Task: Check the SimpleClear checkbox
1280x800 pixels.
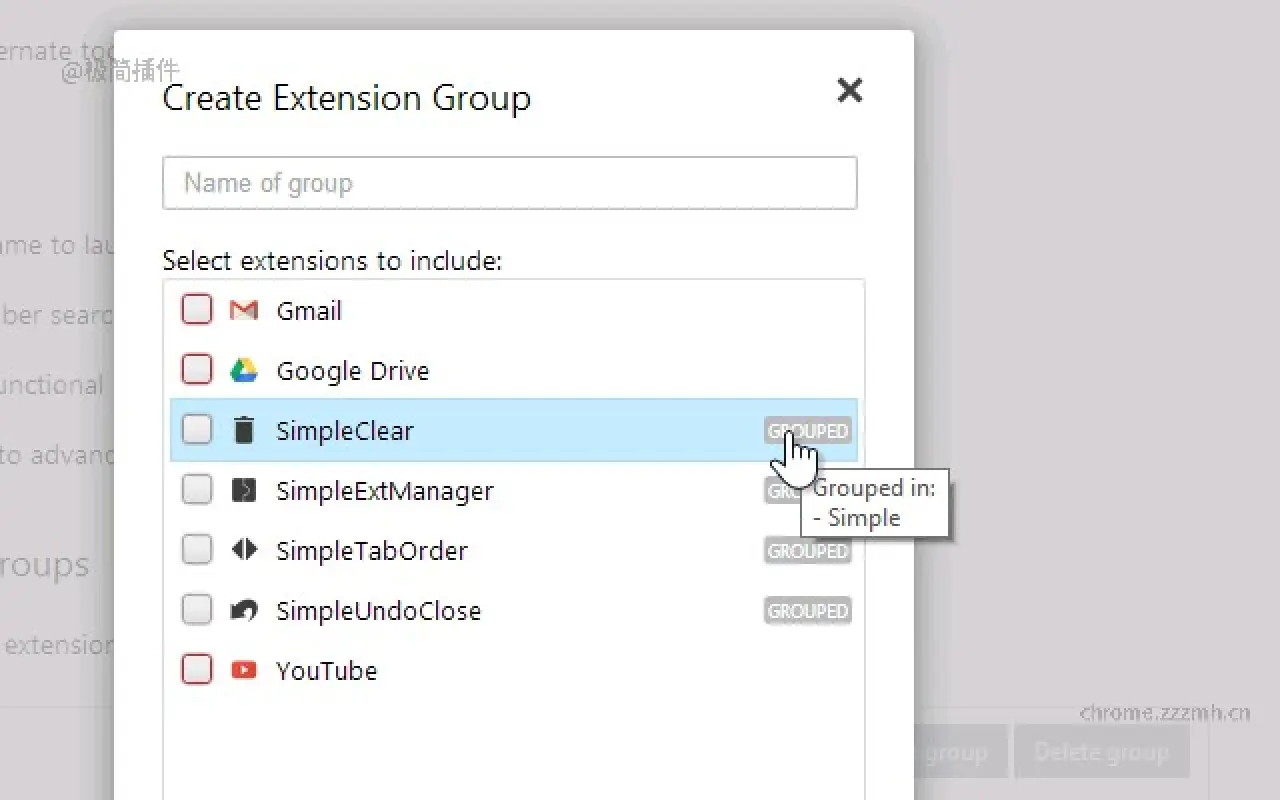Action: click(x=196, y=430)
